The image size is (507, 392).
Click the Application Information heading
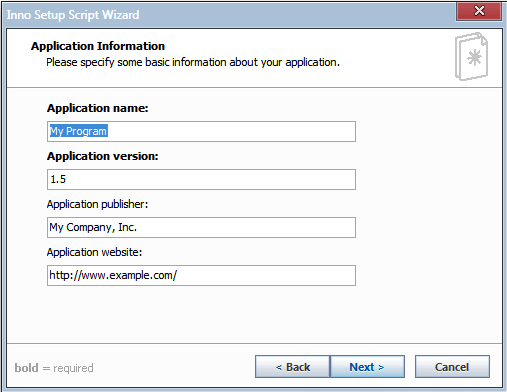pyautogui.click(x=98, y=46)
